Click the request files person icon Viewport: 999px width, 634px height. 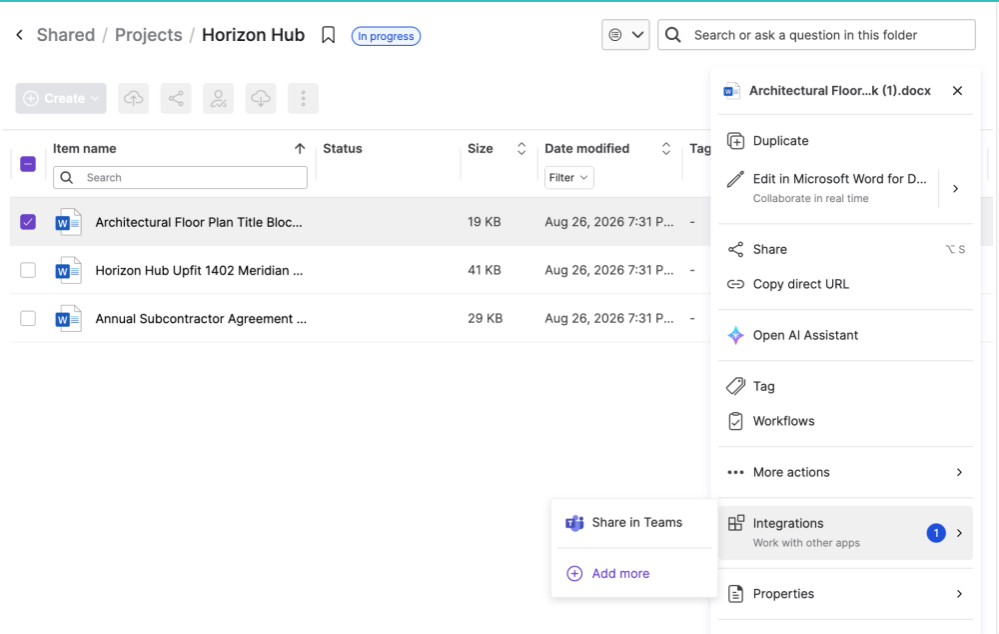[219, 98]
